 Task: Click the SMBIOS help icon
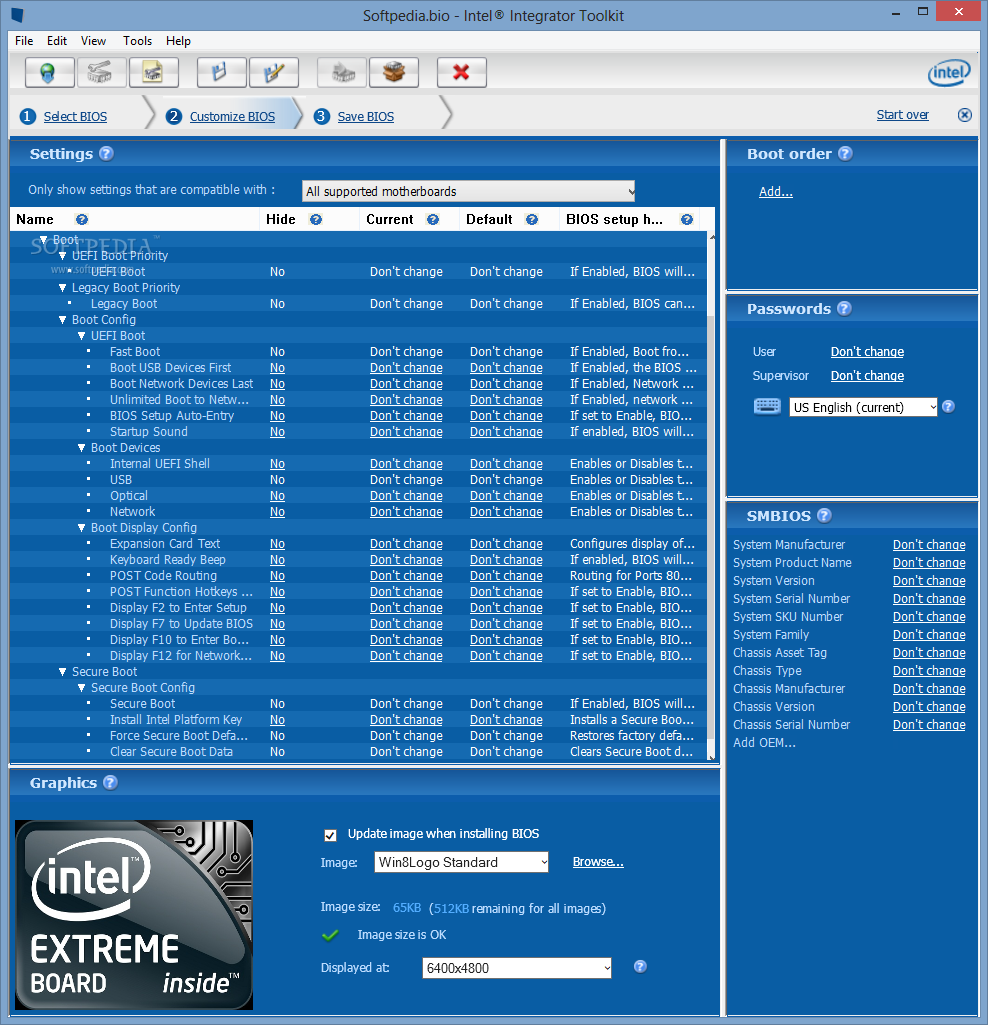tap(824, 516)
